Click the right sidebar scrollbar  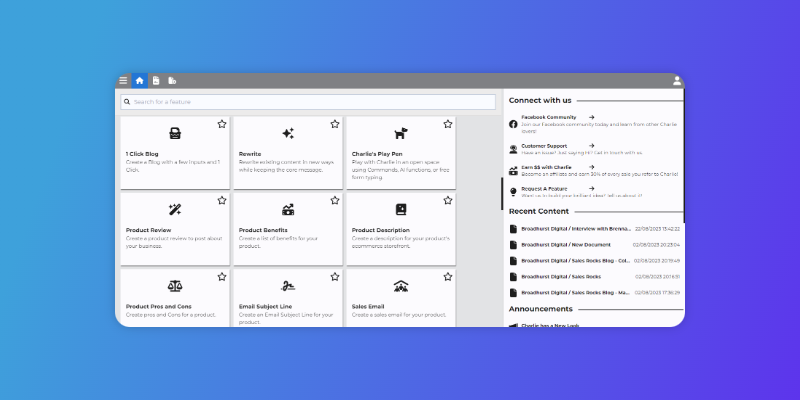(x=684, y=156)
